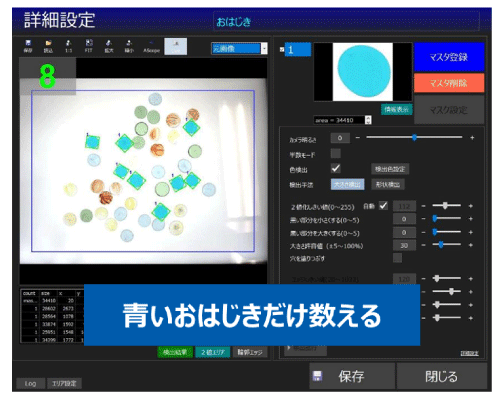This screenshot has height=398, width=500.
Task: Click minus for binarization threshold (0~255)
Action: point(423,206)
